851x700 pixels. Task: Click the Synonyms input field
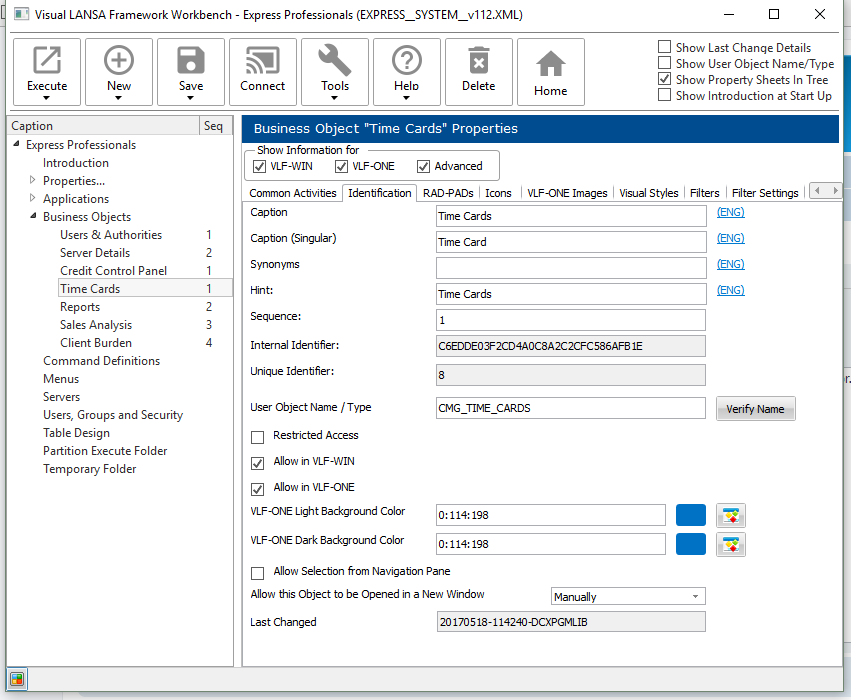[571, 268]
